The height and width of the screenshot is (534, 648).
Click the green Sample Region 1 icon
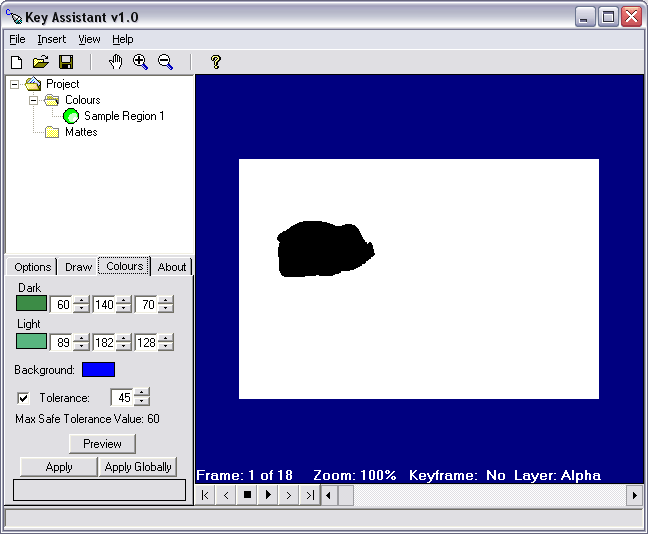(71, 116)
